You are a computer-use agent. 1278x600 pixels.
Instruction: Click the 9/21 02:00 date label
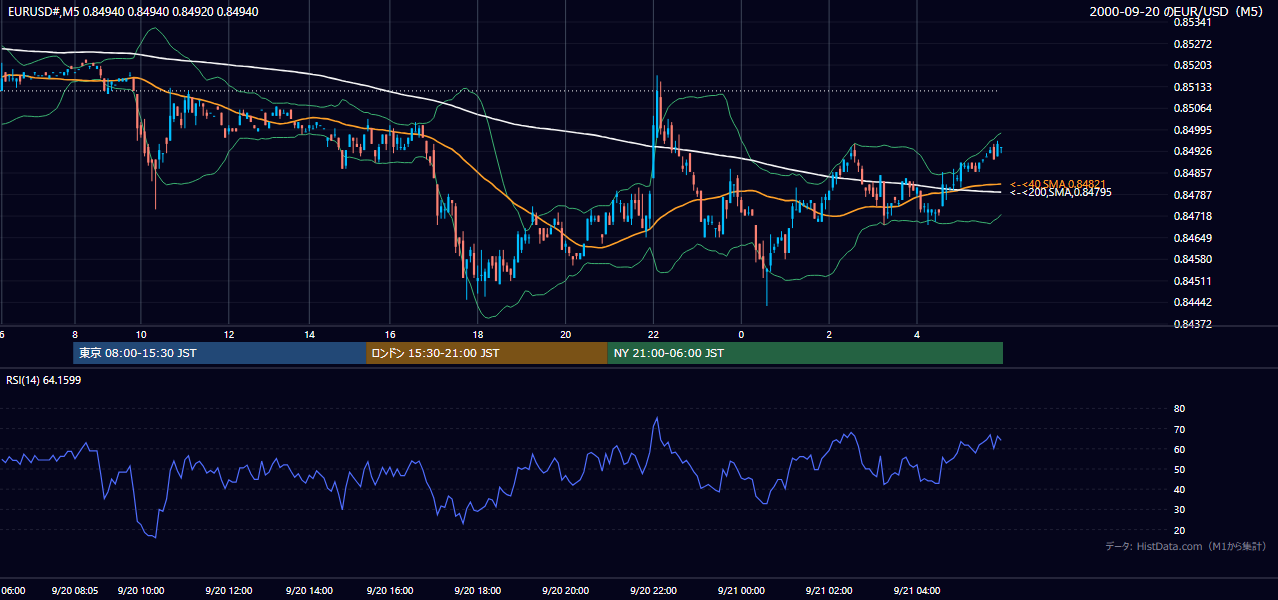[x=829, y=590]
